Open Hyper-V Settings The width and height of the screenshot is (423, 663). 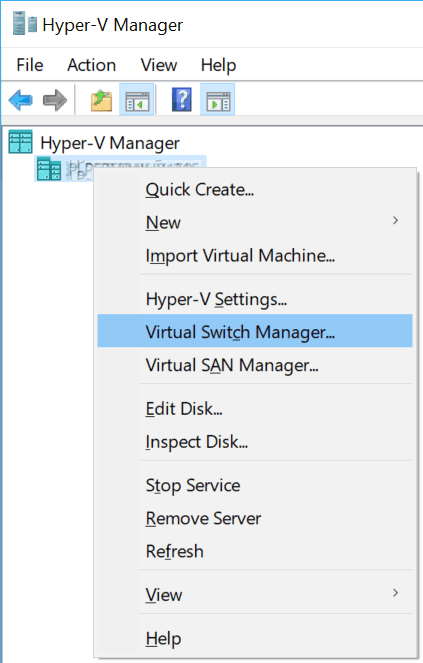click(x=255, y=299)
